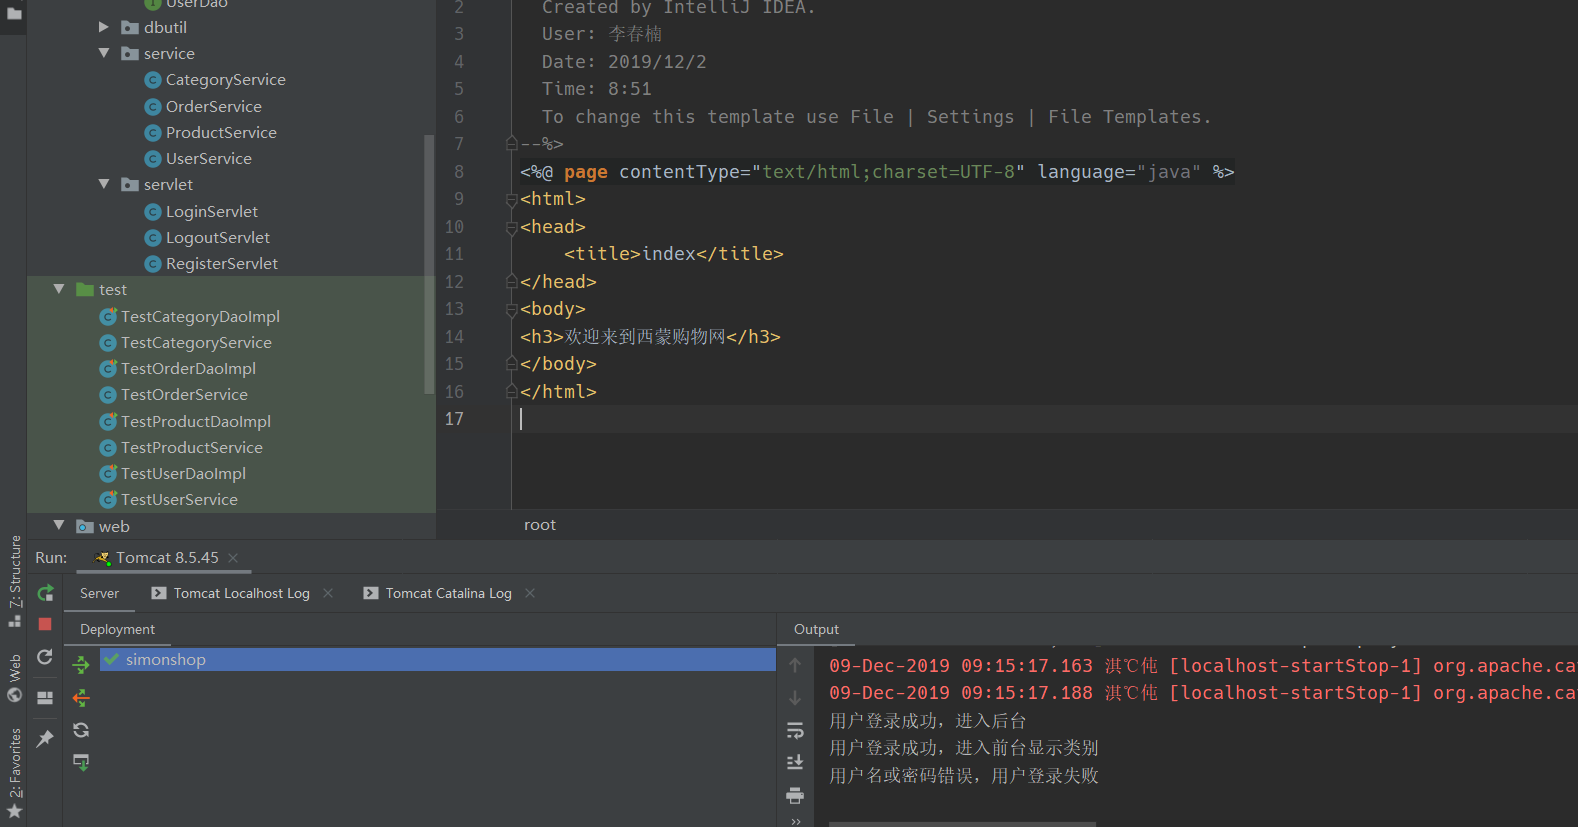Click the update application refresh icon

(45, 657)
